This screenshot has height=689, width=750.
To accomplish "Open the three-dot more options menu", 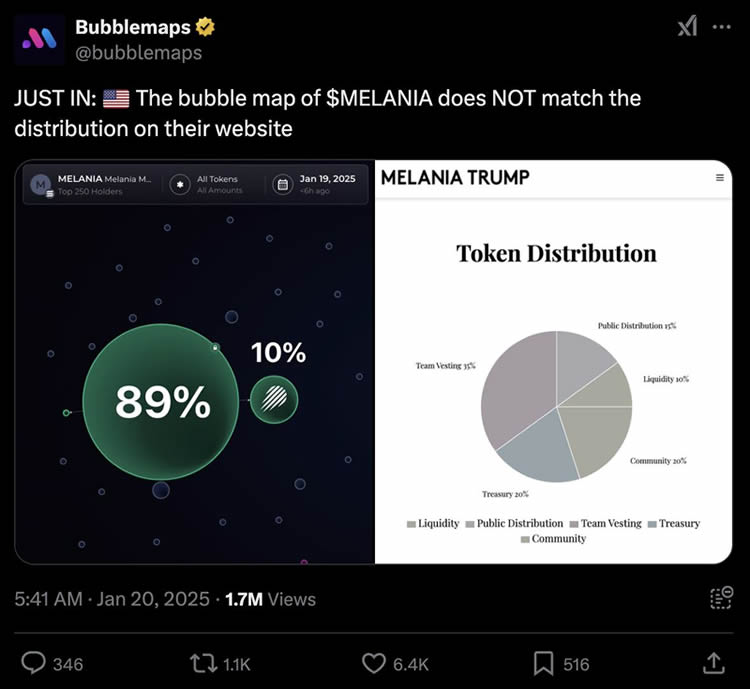I will coord(721,27).
